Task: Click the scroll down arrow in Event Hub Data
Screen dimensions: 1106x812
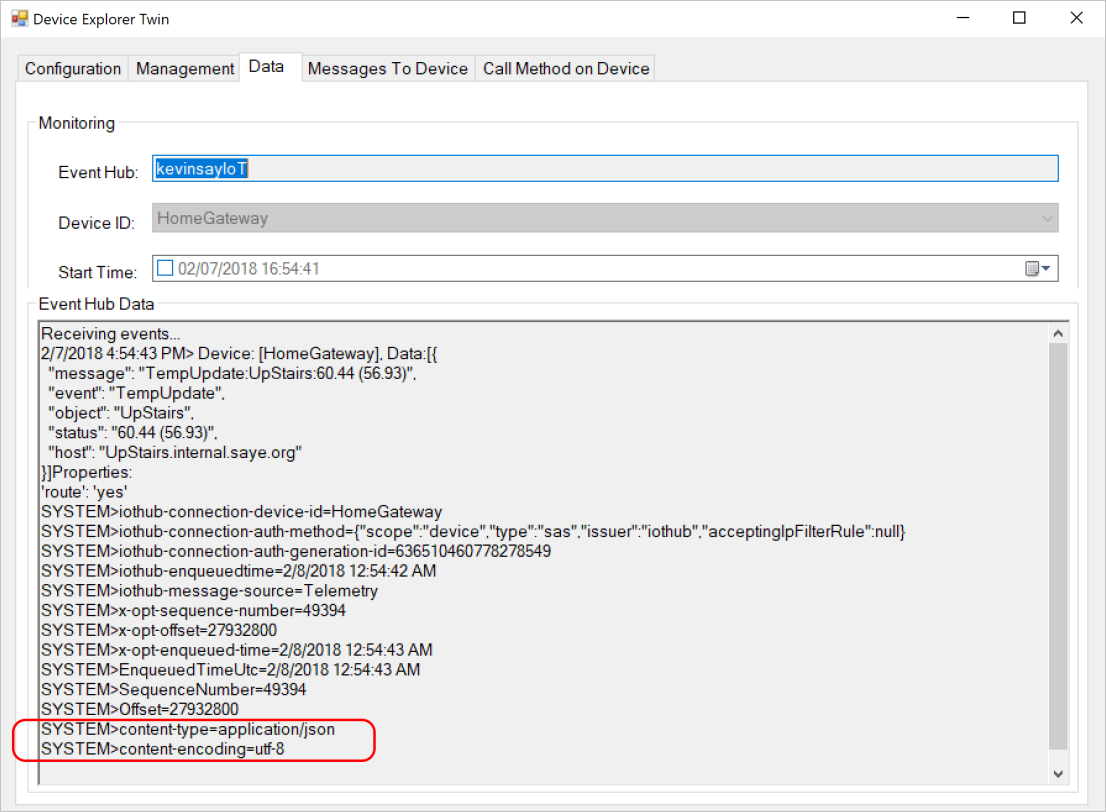Action: 1057,774
